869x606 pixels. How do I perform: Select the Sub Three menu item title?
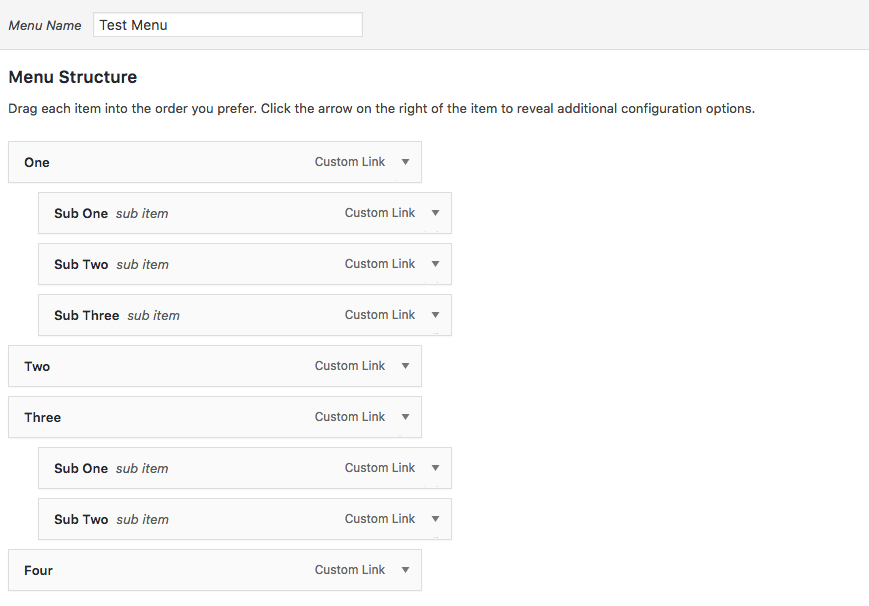87,316
